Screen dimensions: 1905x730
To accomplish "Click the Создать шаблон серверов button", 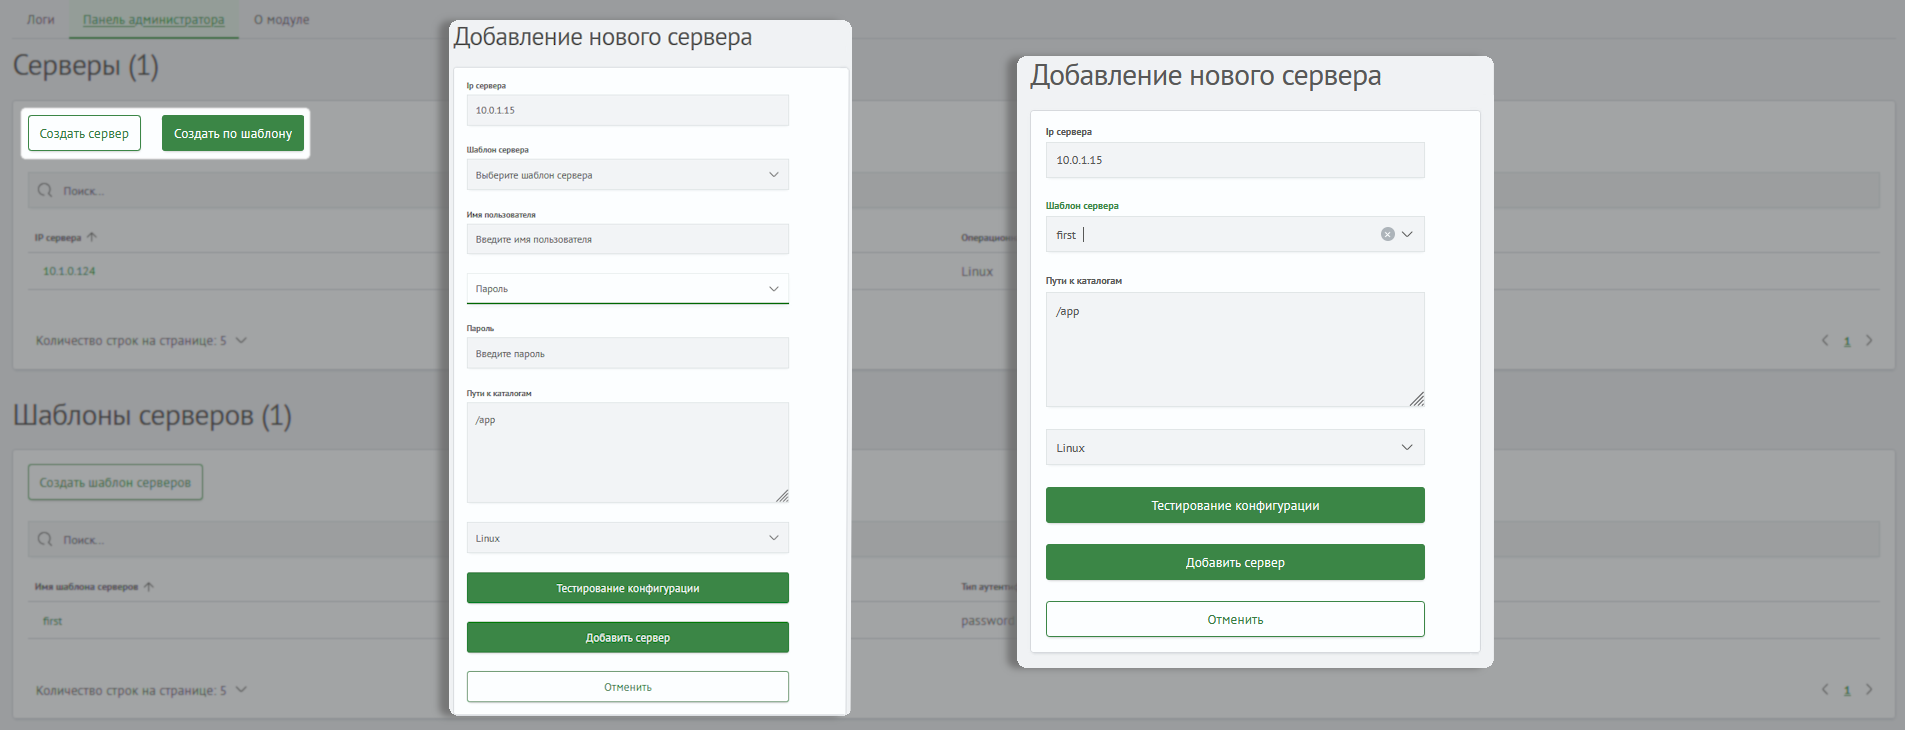I will click(115, 482).
